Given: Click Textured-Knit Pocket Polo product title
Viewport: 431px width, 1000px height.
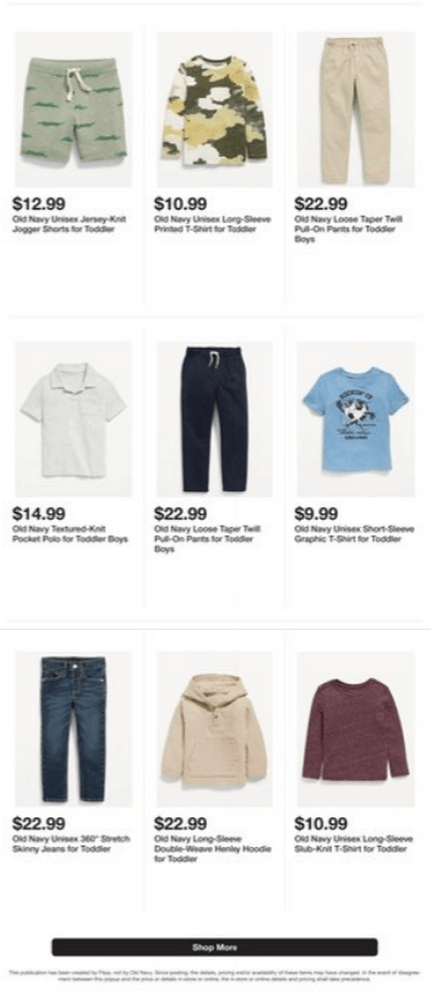Looking at the screenshot, I should [70, 534].
